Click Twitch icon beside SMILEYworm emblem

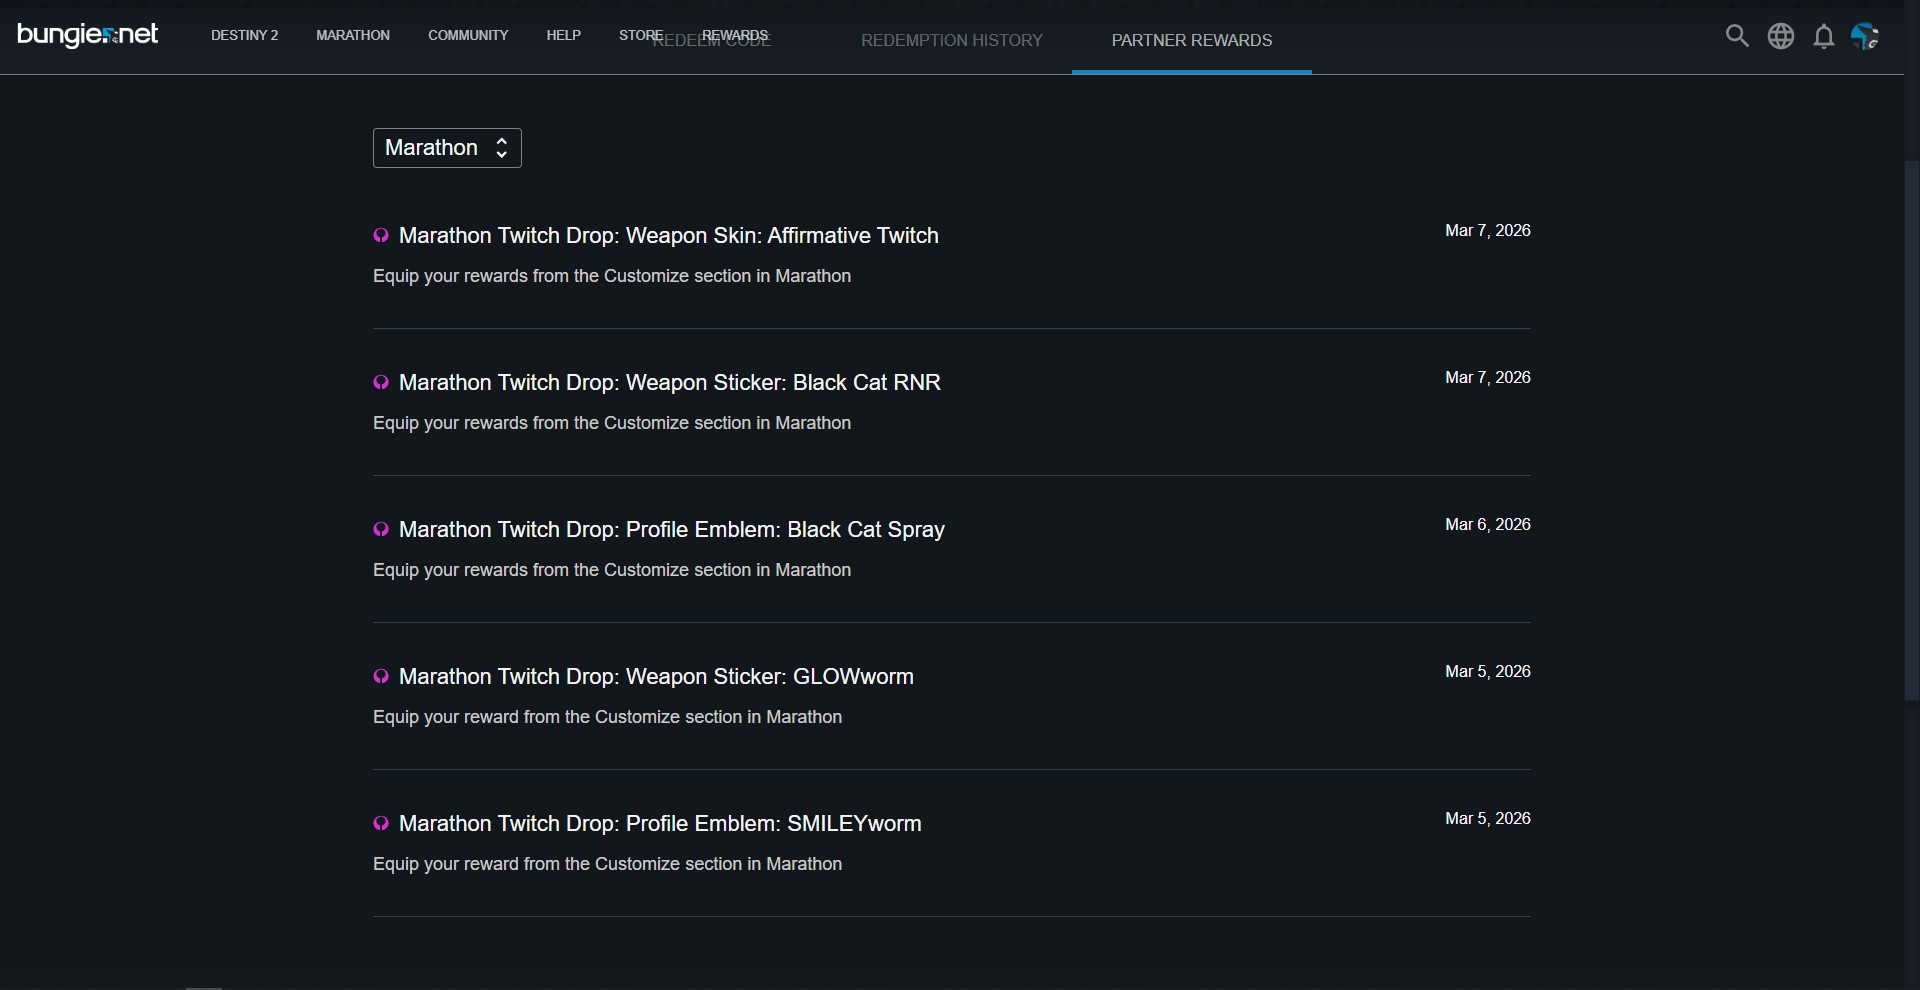pos(381,824)
